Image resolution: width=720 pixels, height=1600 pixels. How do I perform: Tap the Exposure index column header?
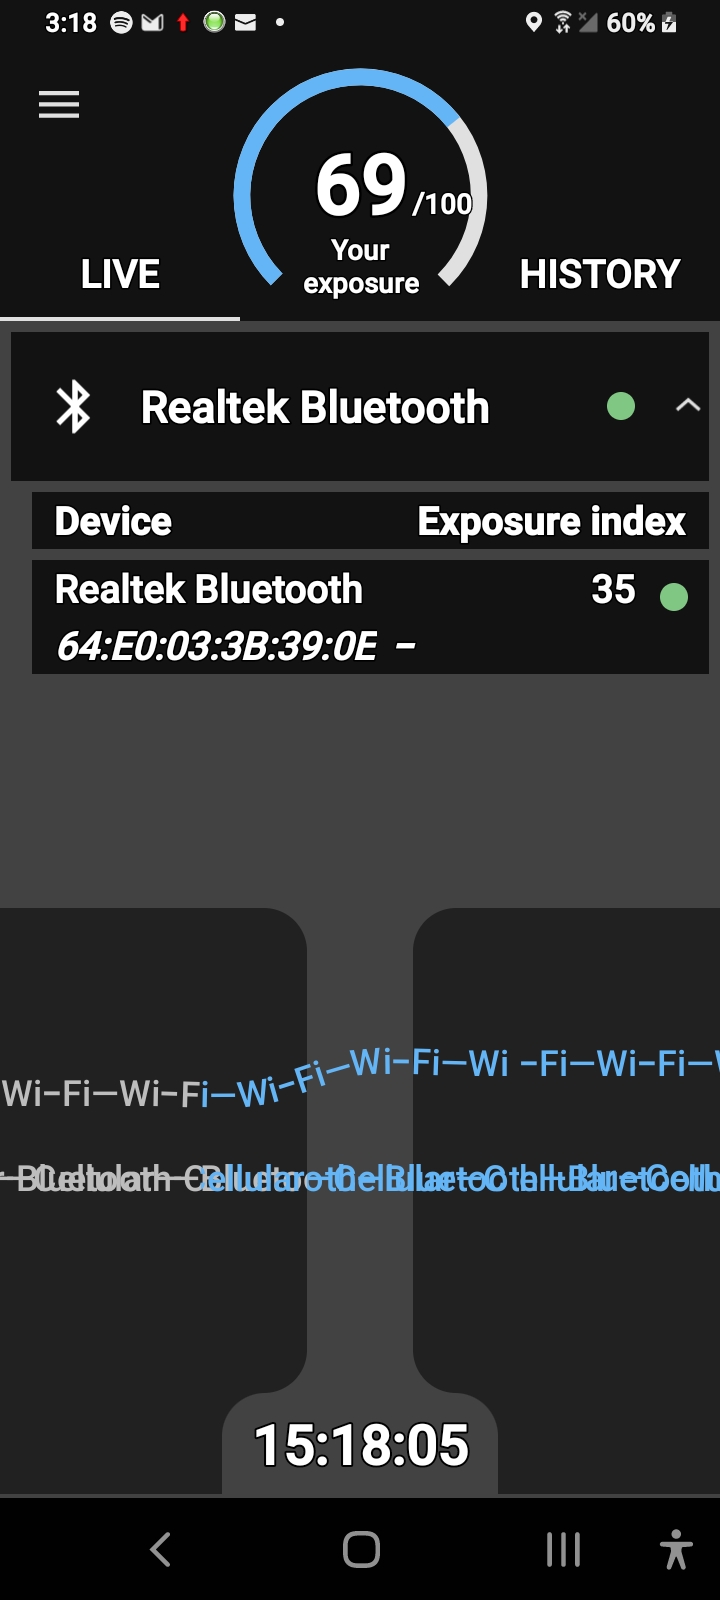[x=551, y=521]
